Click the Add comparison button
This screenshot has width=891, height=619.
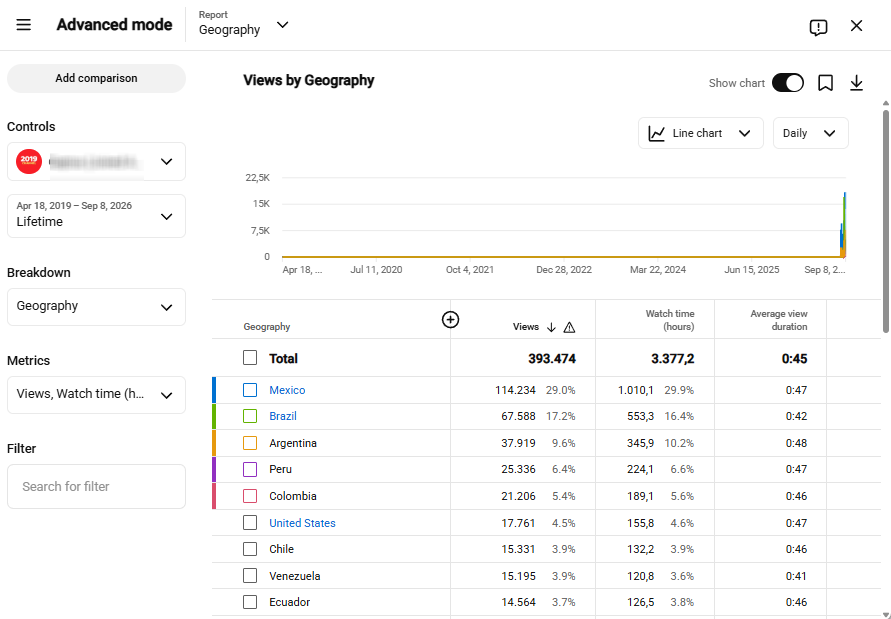(x=97, y=78)
